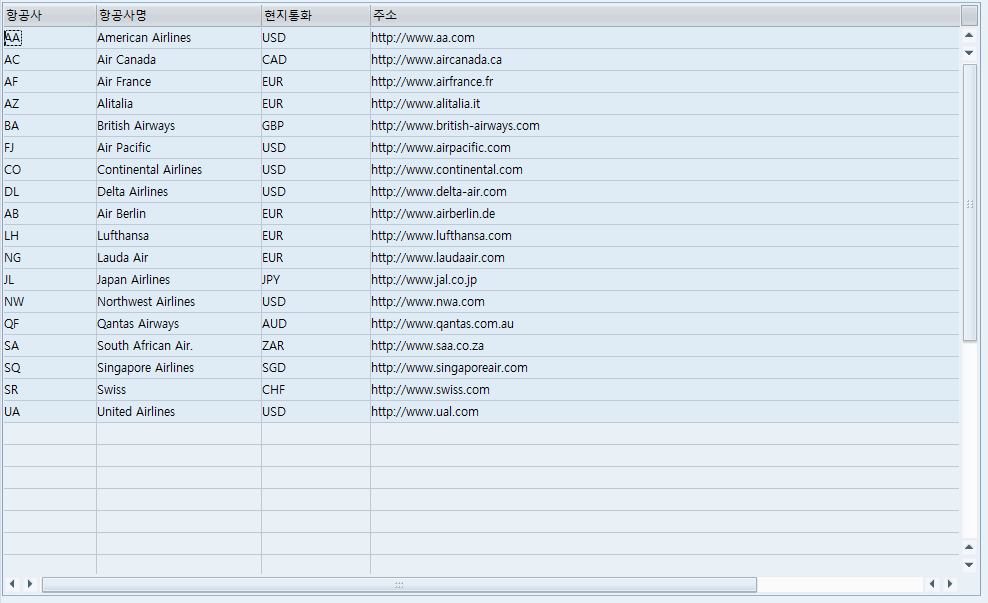
Task: Click the SGD currency cell
Action: pyautogui.click(x=316, y=369)
